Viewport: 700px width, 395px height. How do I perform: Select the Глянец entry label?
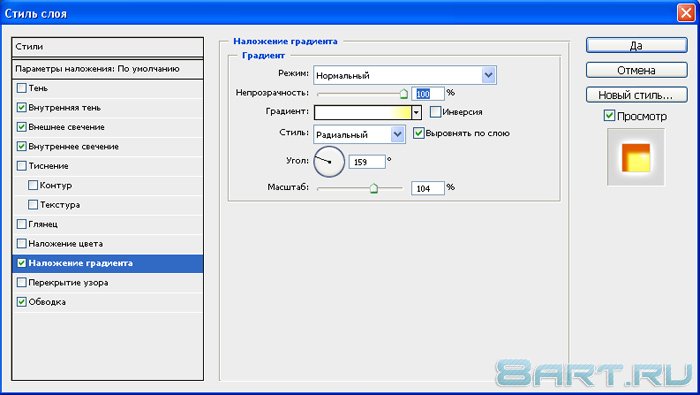[43, 224]
